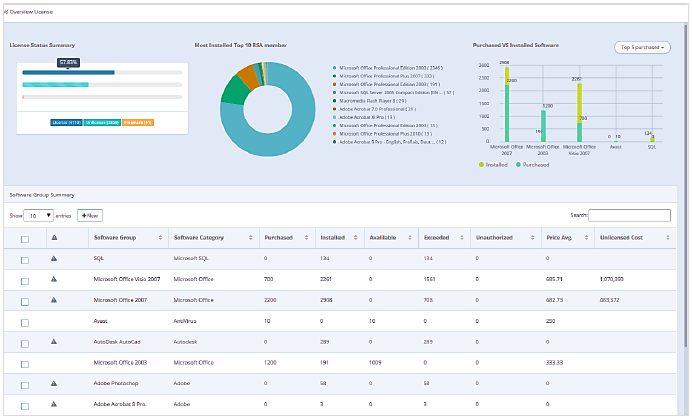
Task: Click the teal Unlicense progress bar
Action: click(x=56, y=84)
